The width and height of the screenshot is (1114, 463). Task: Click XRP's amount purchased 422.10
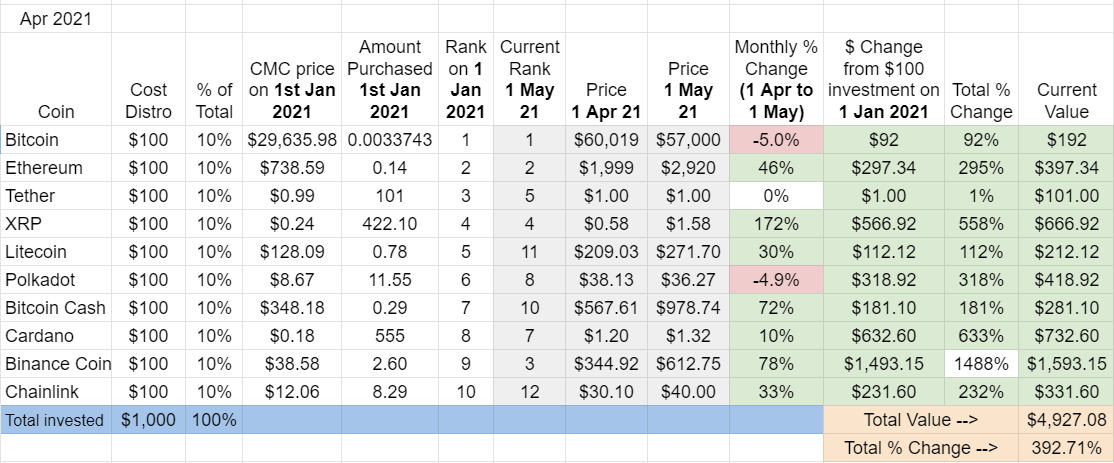[x=390, y=224]
